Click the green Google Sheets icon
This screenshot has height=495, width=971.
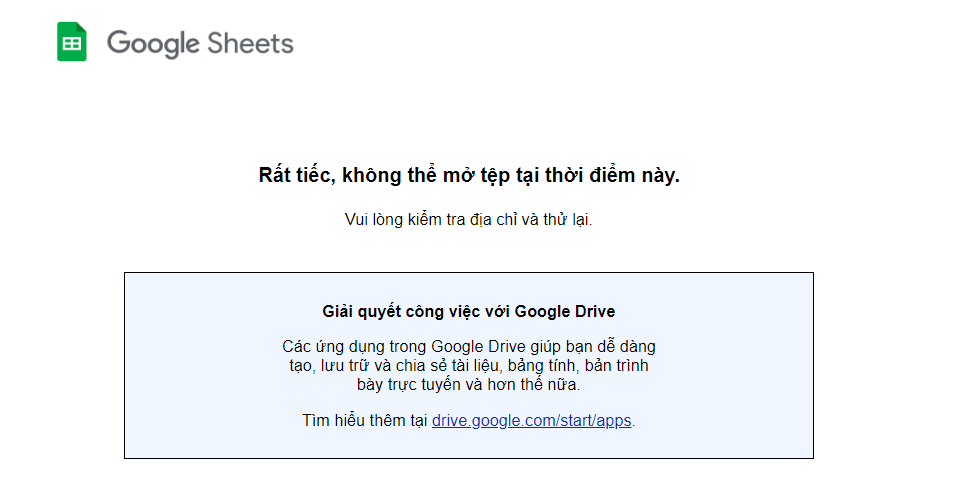pyautogui.click(x=71, y=43)
